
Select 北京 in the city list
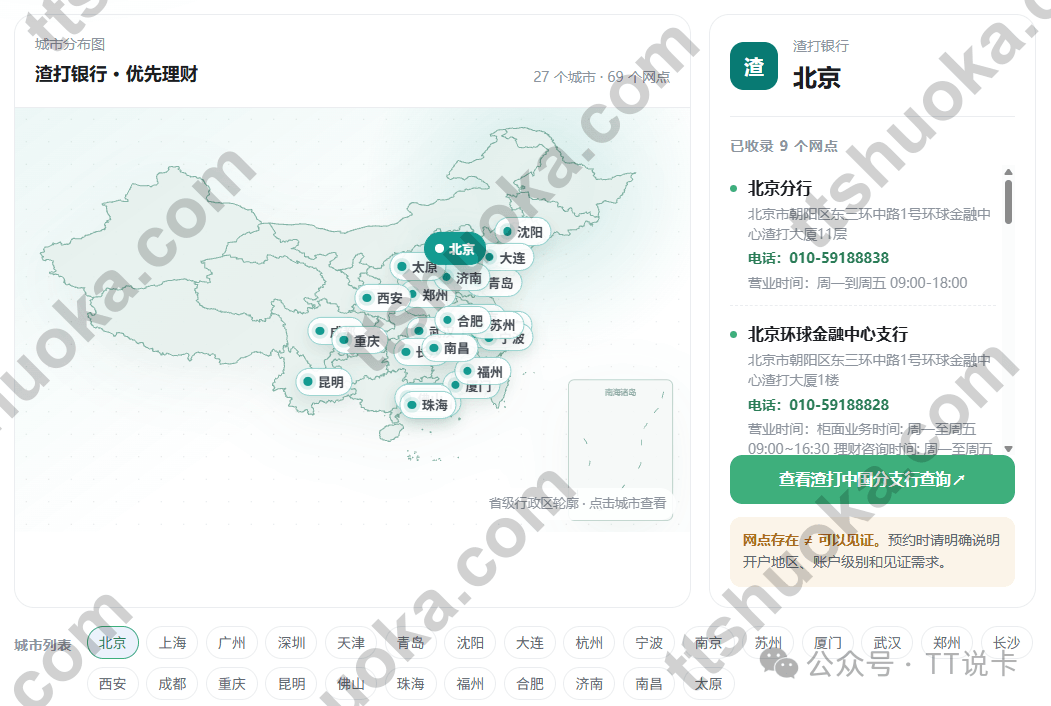pos(113,643)
